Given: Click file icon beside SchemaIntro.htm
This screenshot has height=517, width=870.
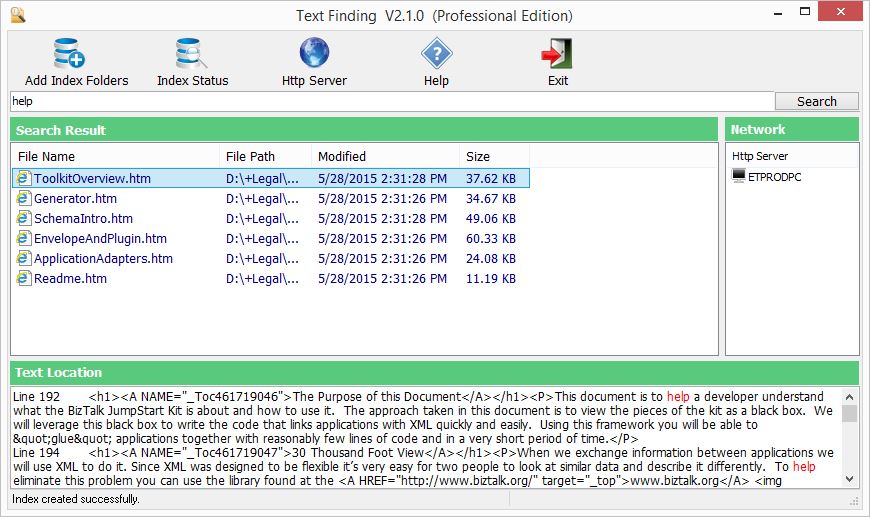Looking at the screenshot, I should 23,218.
